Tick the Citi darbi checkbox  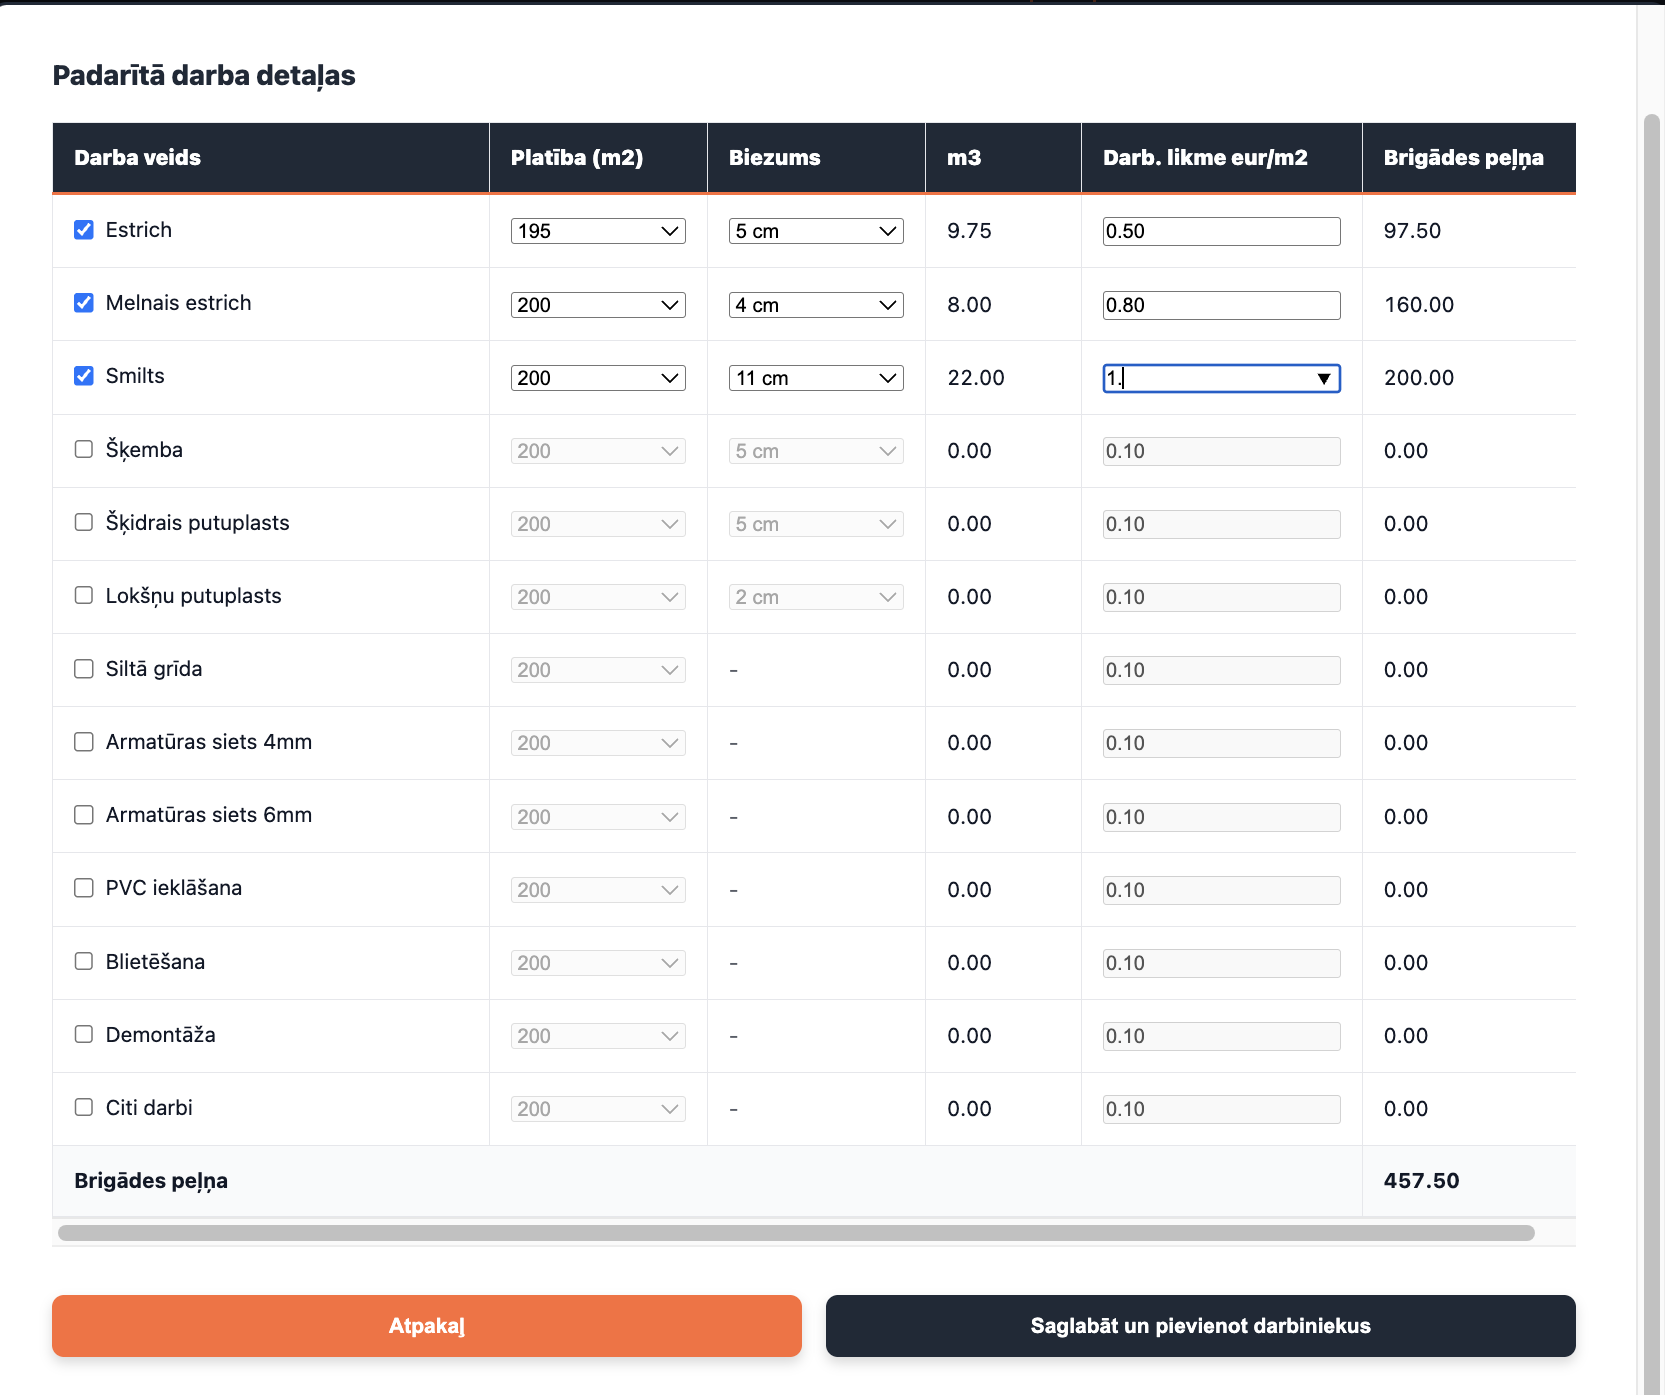84,1107
